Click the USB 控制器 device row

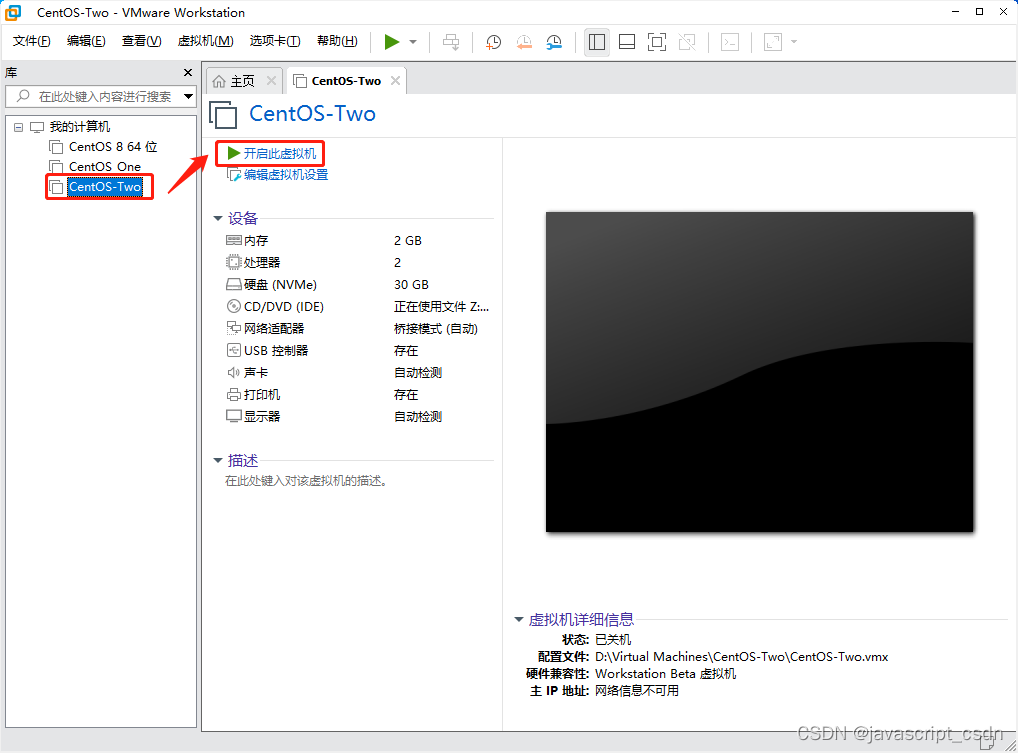pos(357,351)
